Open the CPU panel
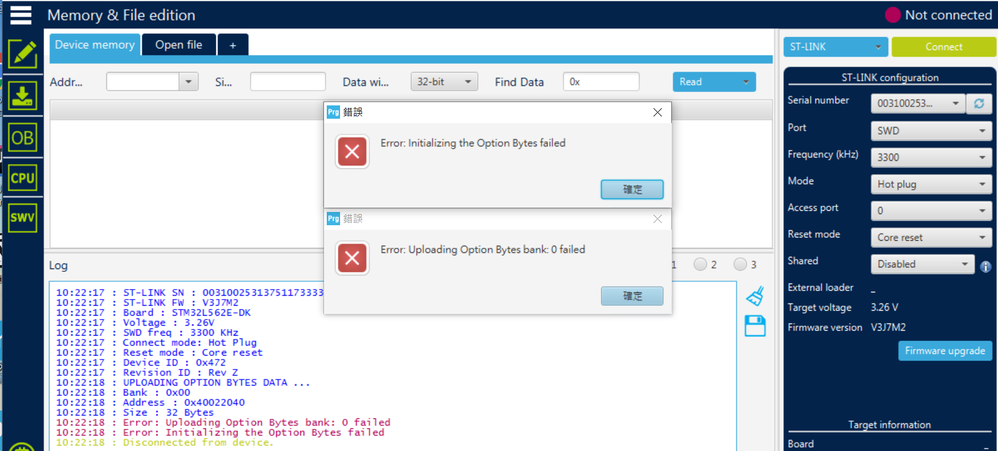This screenshot has width=998, height=451. (x=22, y=179)
